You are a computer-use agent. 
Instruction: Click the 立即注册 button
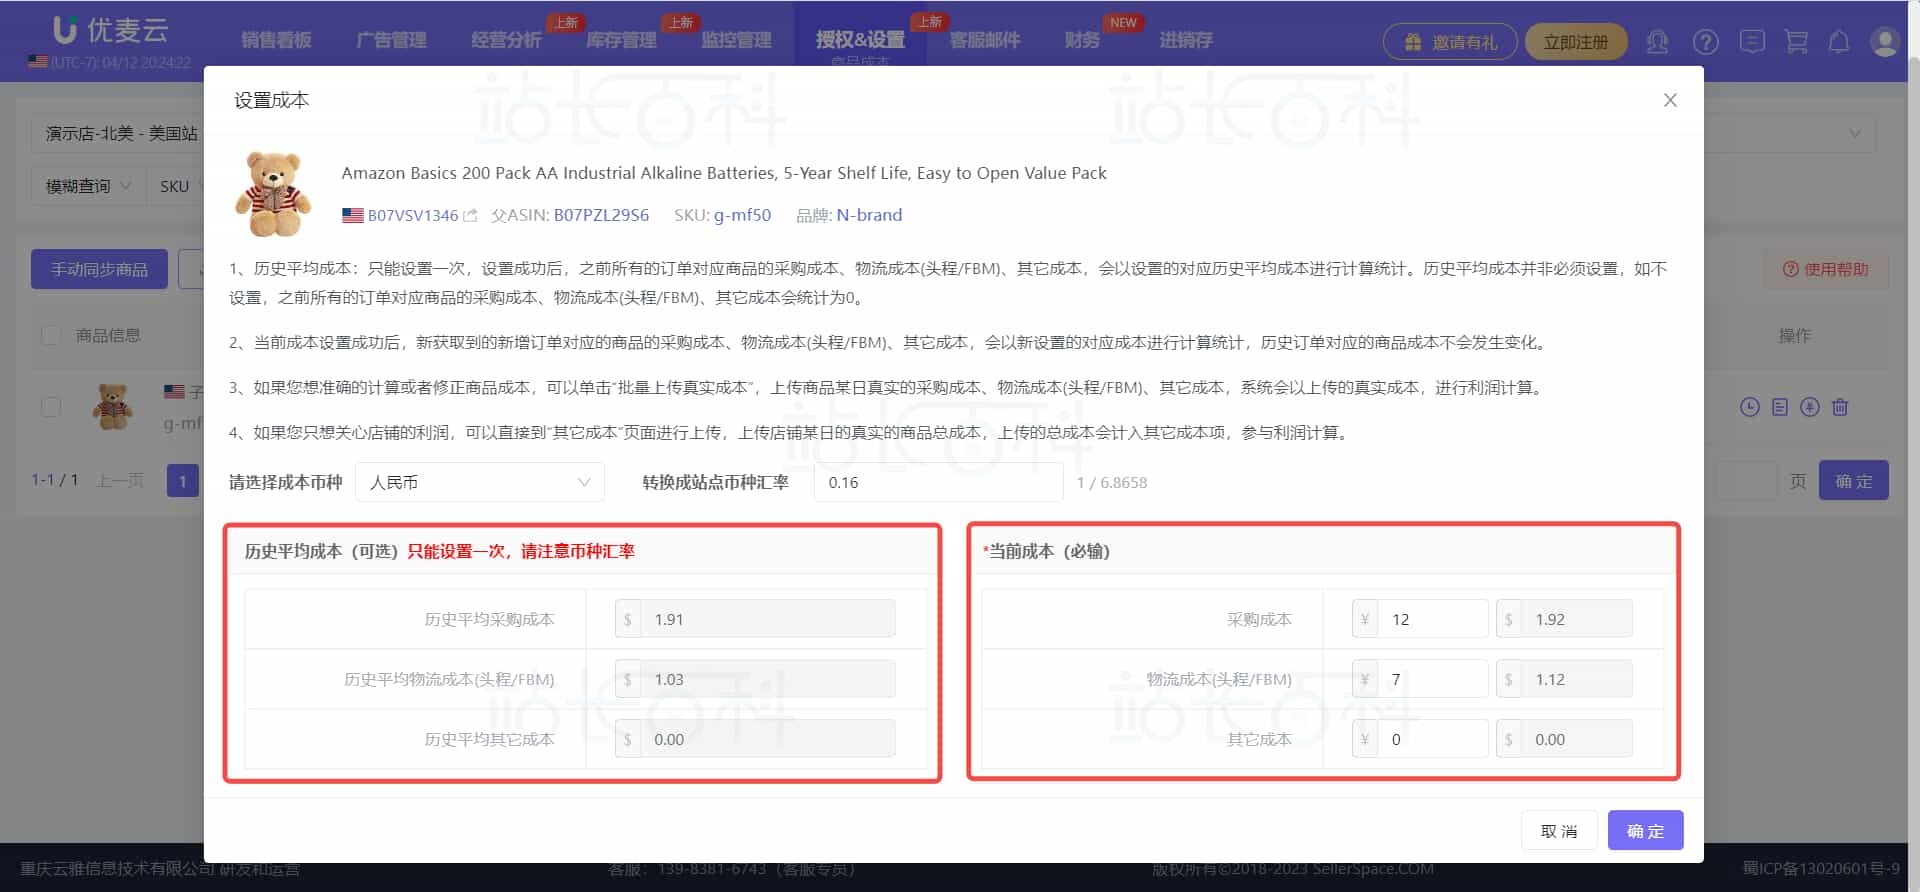(1576, 42)
